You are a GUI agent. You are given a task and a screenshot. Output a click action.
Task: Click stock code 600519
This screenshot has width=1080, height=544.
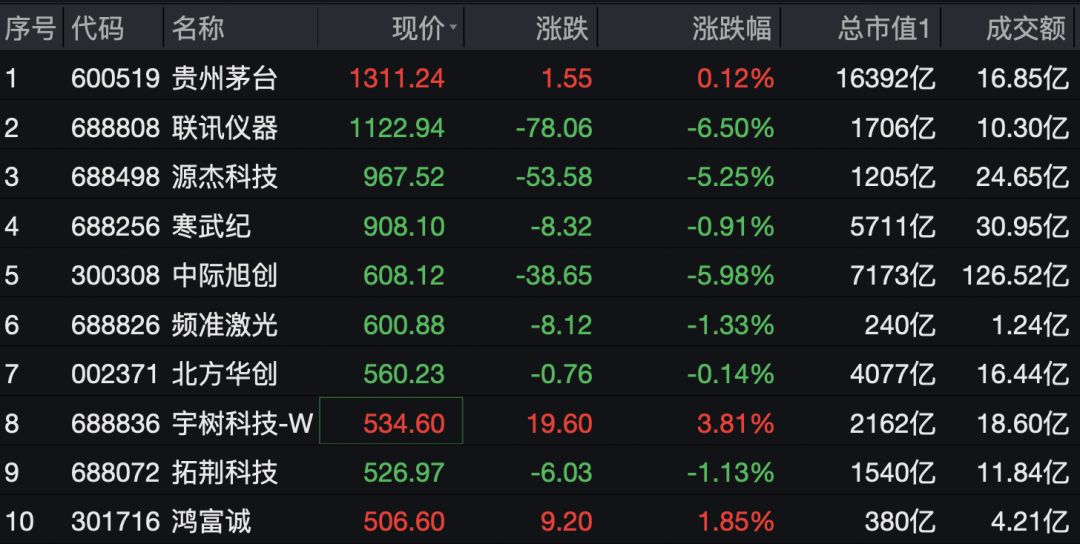click(x=115, y=79)
